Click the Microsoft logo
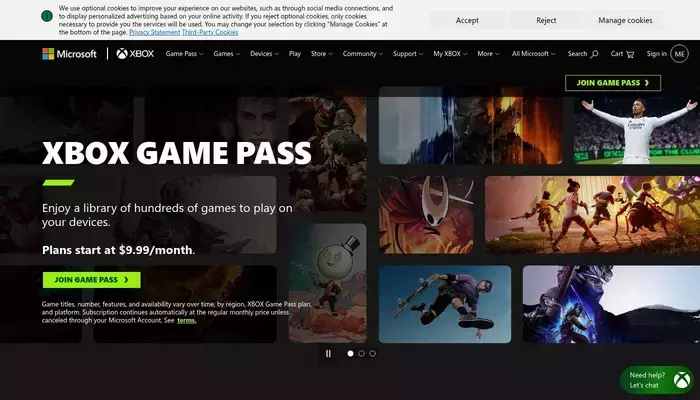 69,54
